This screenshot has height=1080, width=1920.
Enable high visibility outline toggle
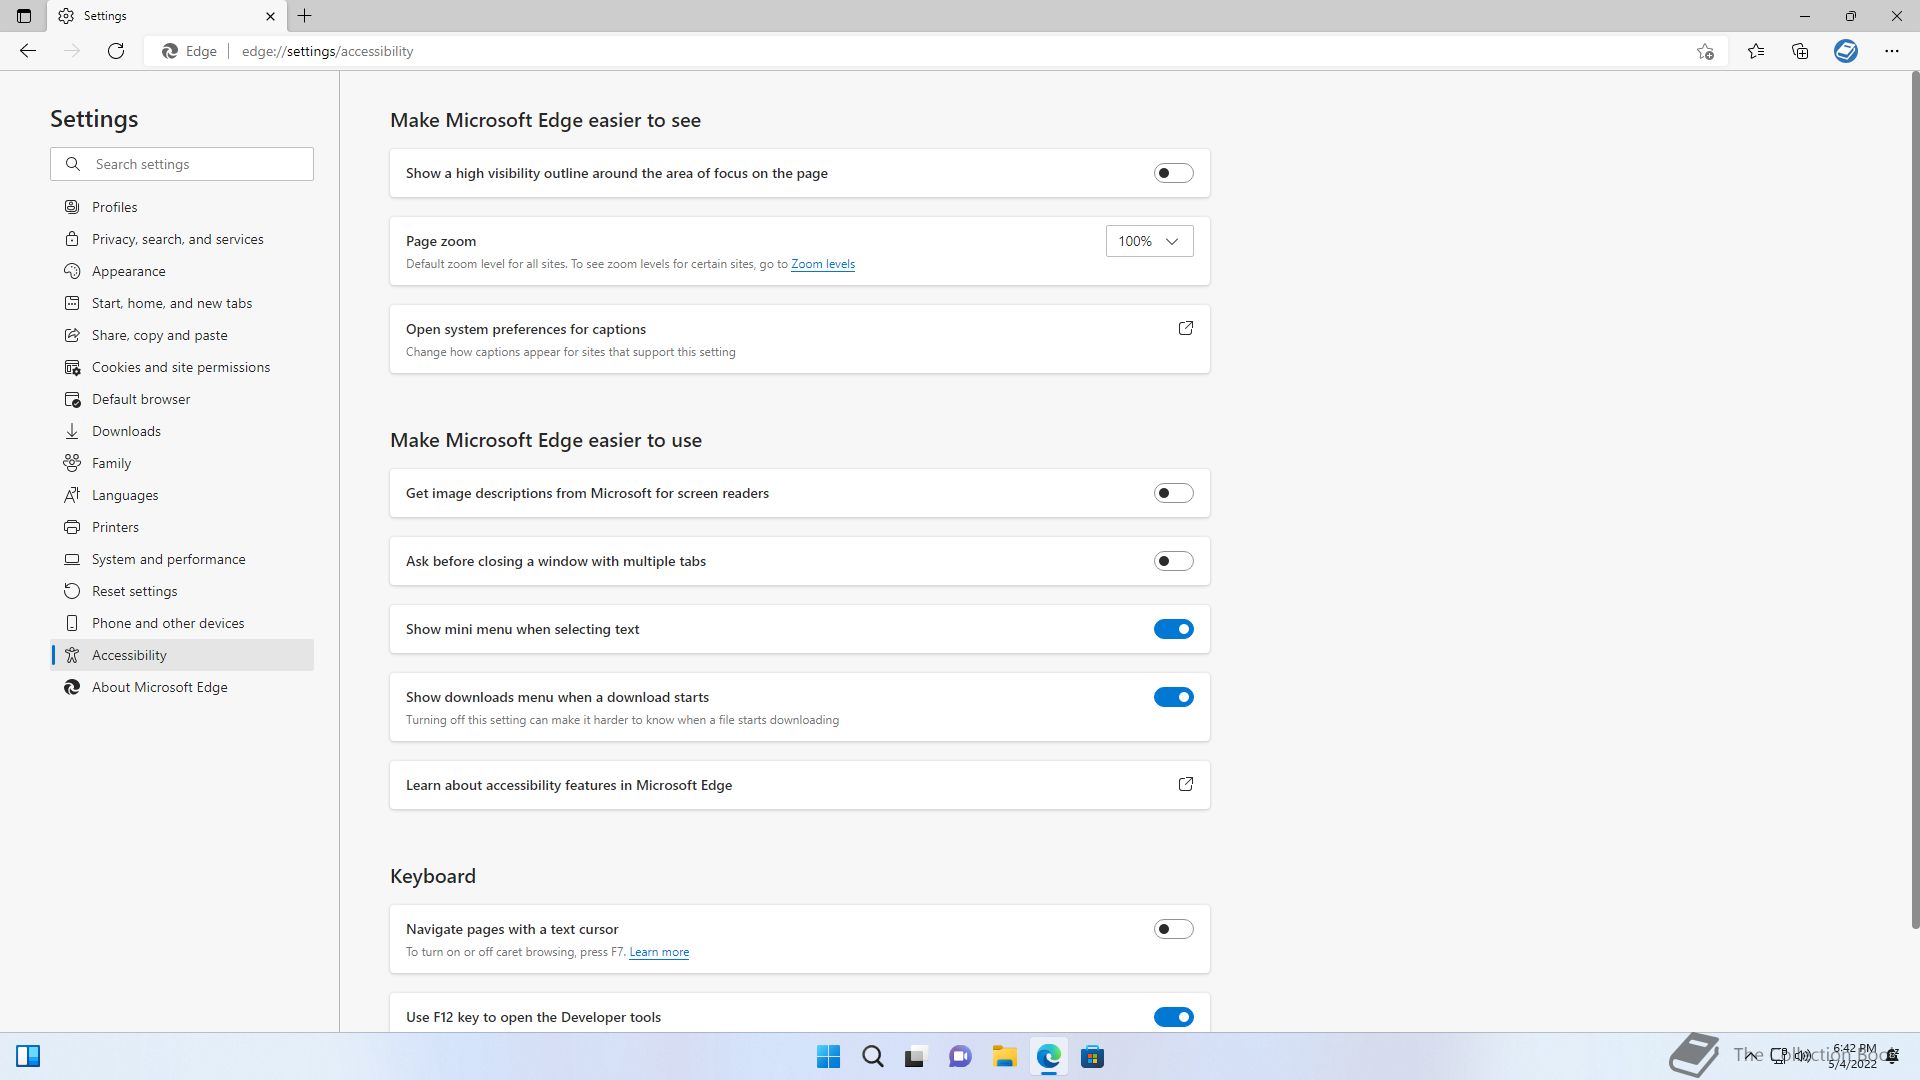(x=1173, y=173)
